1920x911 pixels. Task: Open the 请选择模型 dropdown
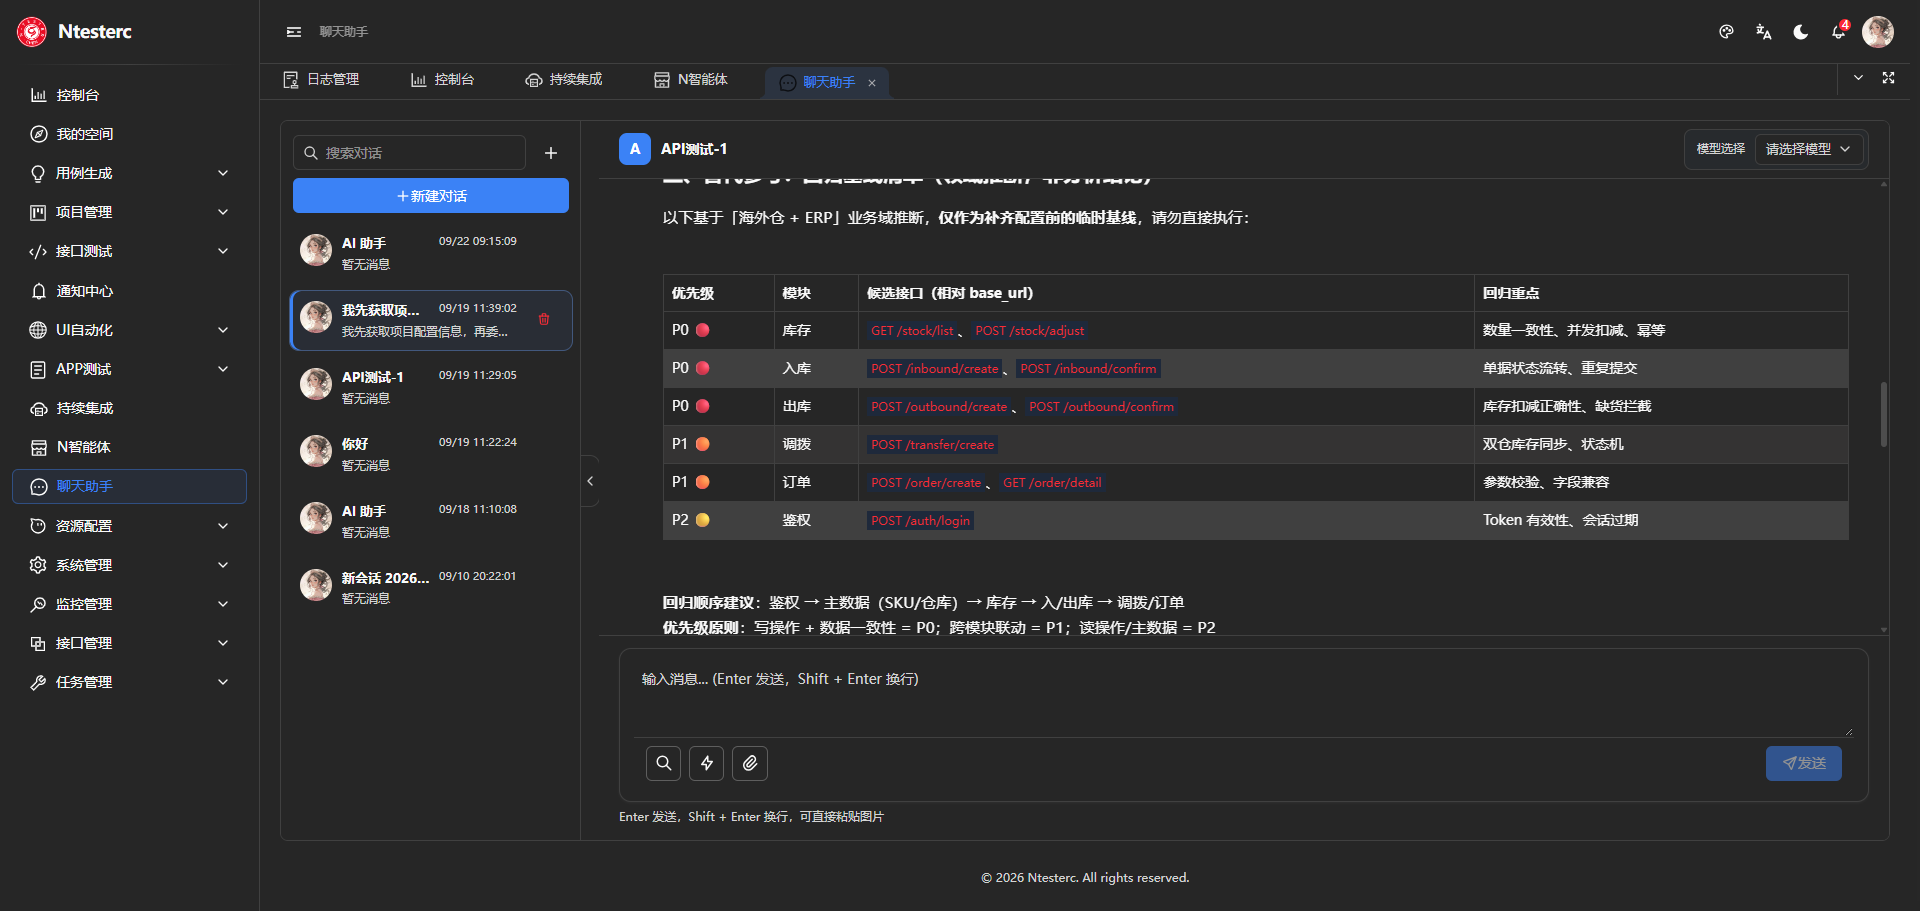click(1808, 149)
